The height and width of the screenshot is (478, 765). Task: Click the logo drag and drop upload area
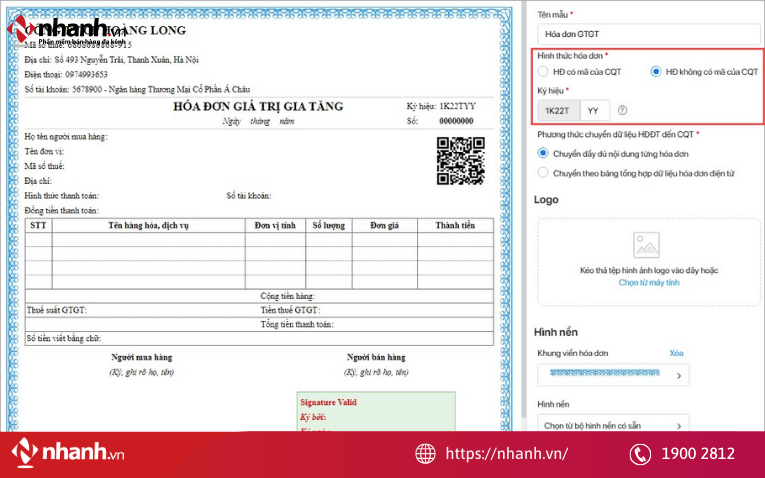649,262
